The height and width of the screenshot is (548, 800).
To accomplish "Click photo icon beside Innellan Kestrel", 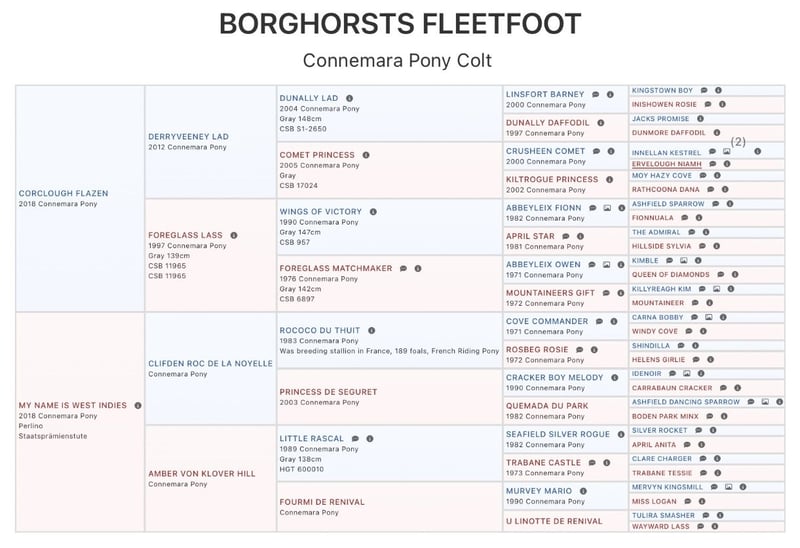I will 727,152.
